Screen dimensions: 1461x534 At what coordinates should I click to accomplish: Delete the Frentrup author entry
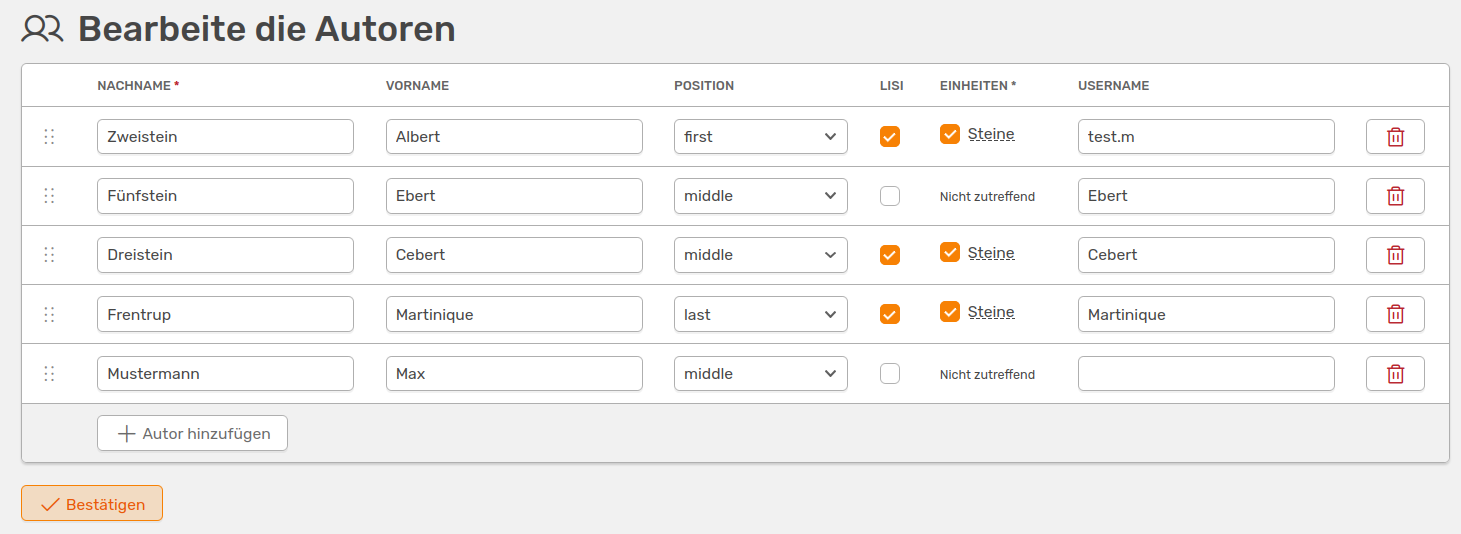(1395, 314)
